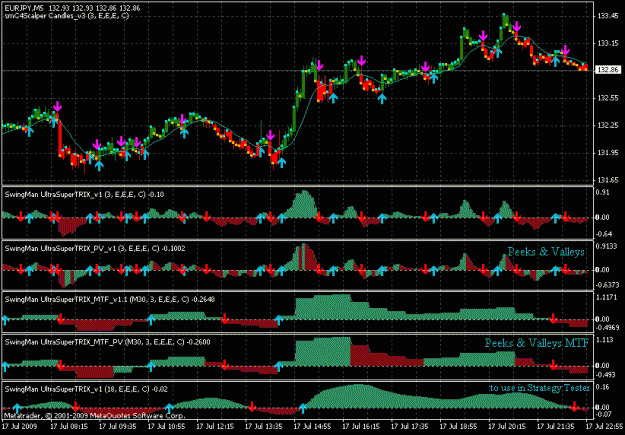Click the 17 Jul 08:15 time label
This screenshot has width=625, height=435.
pyautogui.click(x=69, y=426)
